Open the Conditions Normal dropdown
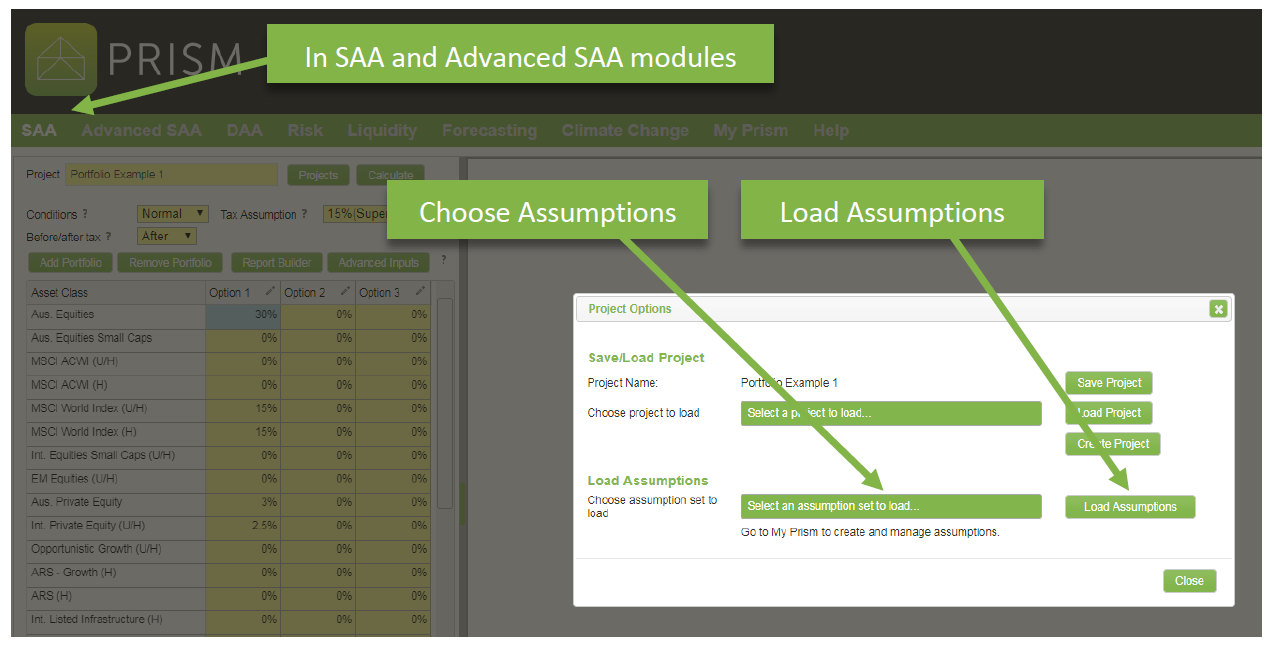Viewport: 1272px width, 646px height. tap(172, 214)
